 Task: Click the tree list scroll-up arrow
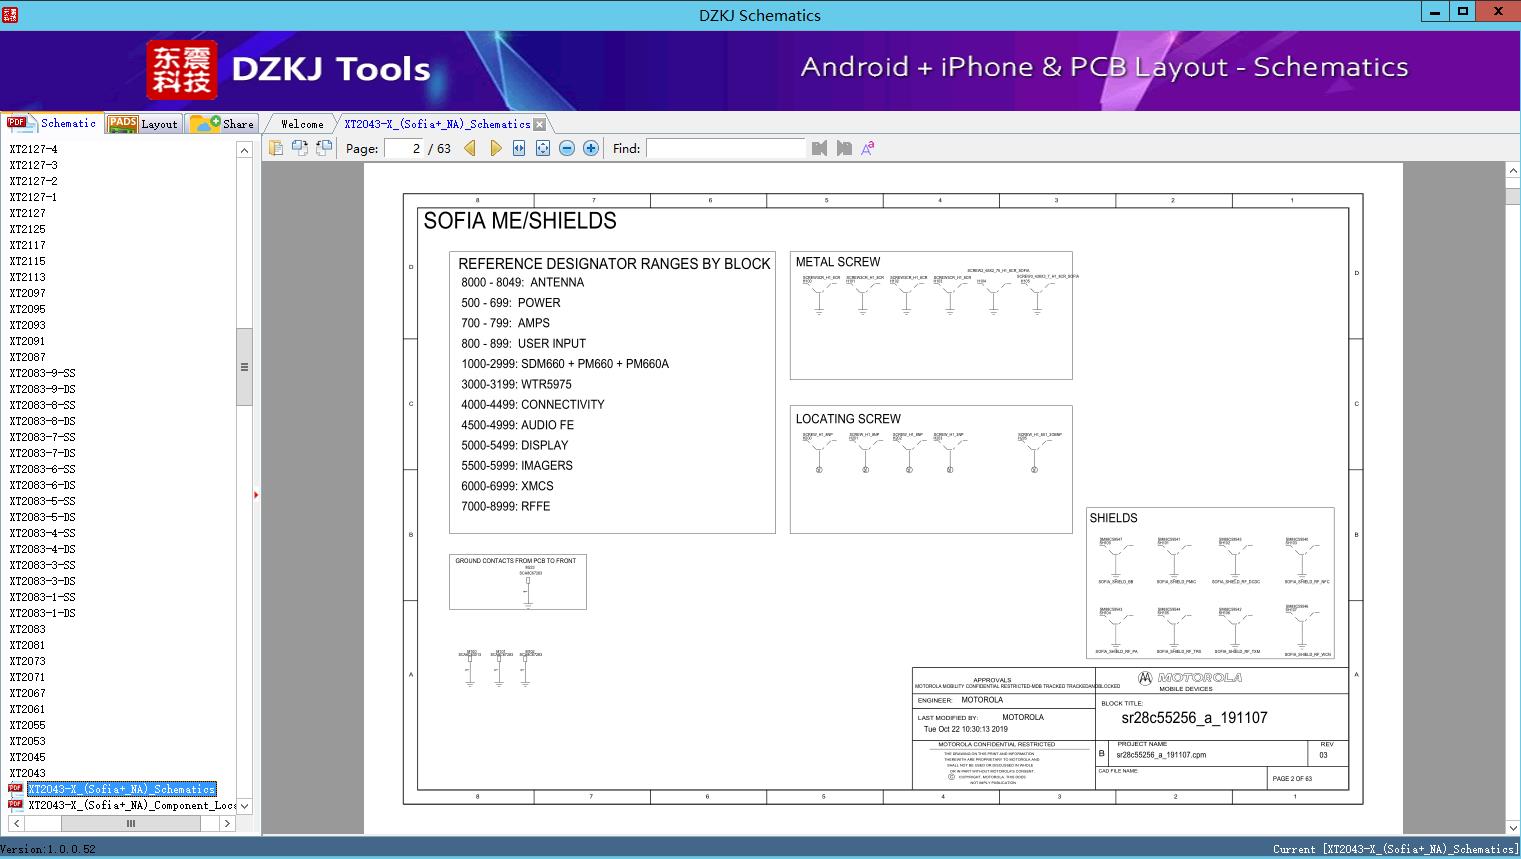[244, 150]
